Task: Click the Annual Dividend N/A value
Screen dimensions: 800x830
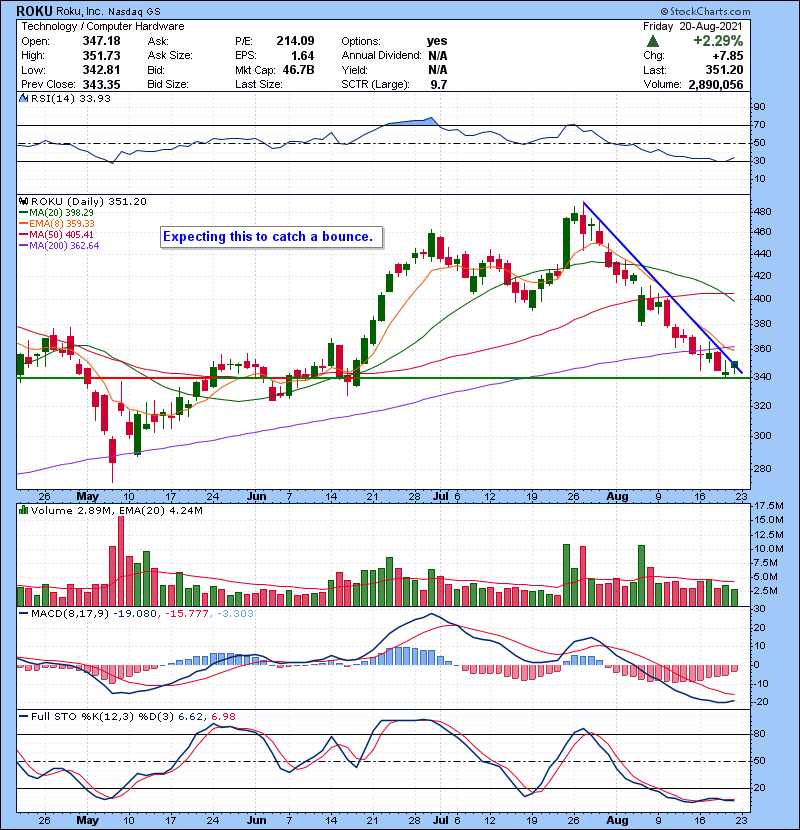Action: tap(438, 56)
